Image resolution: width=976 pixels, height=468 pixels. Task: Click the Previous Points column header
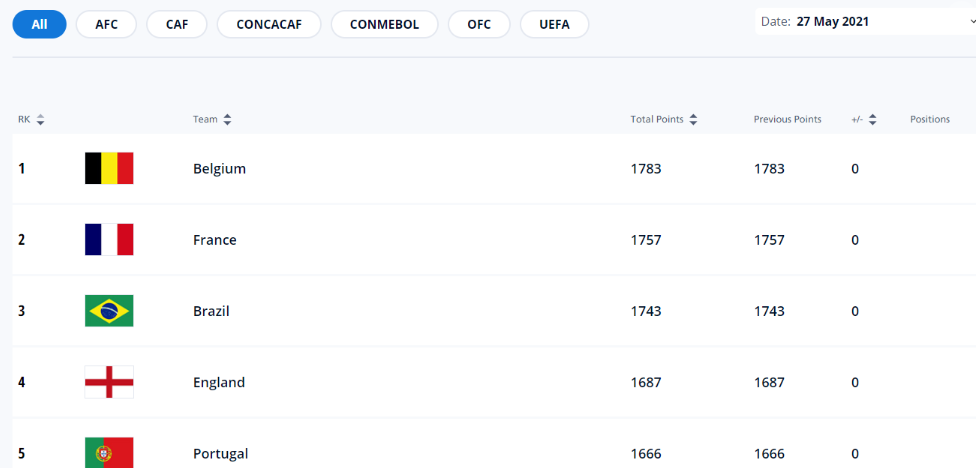coord(787,120)
